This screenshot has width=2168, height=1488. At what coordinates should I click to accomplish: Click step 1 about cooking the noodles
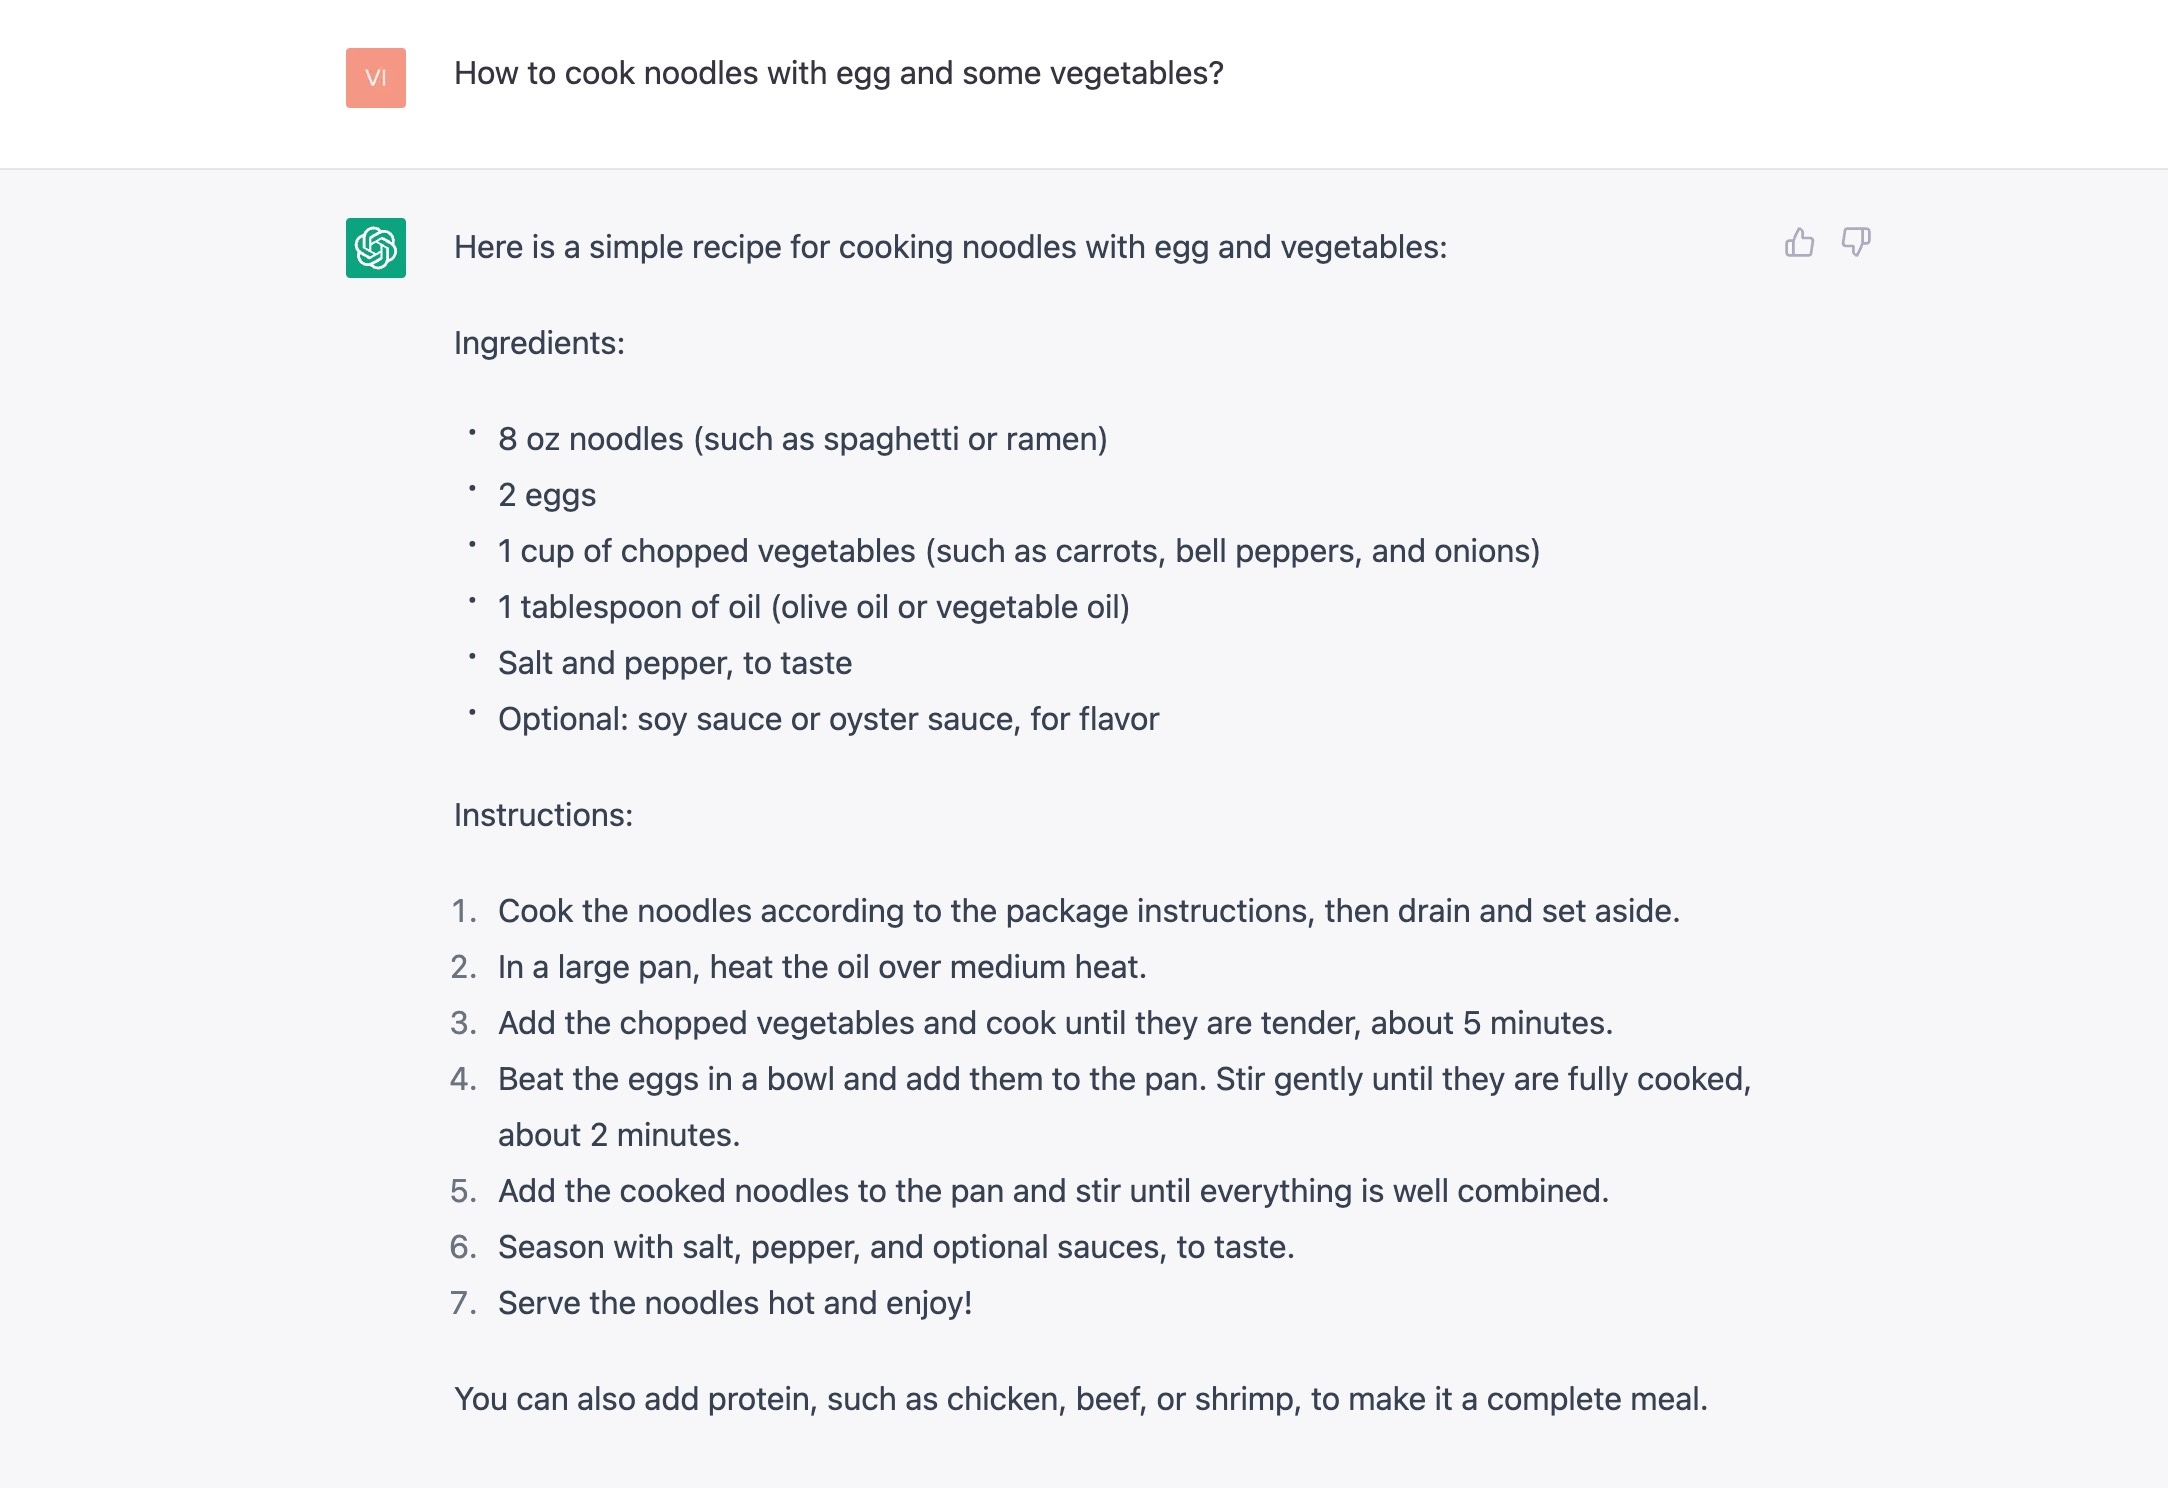coord(1088,911)
